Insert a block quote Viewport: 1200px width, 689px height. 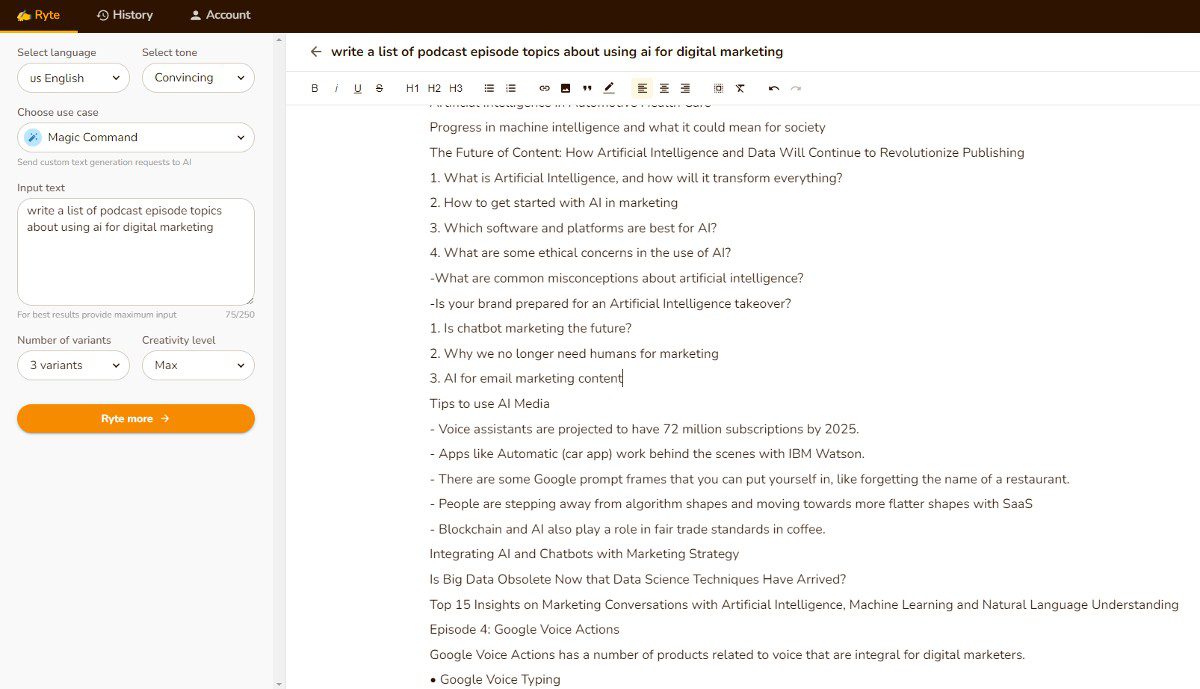click(587, 88)
